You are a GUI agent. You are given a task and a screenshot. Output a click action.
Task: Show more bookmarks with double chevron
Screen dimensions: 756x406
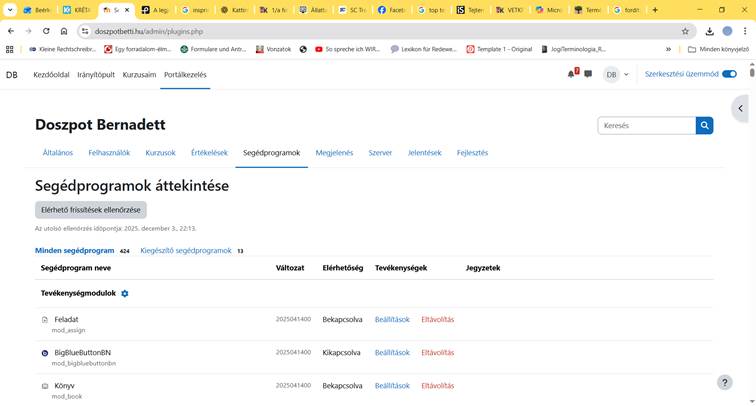[x=668, y=49]
